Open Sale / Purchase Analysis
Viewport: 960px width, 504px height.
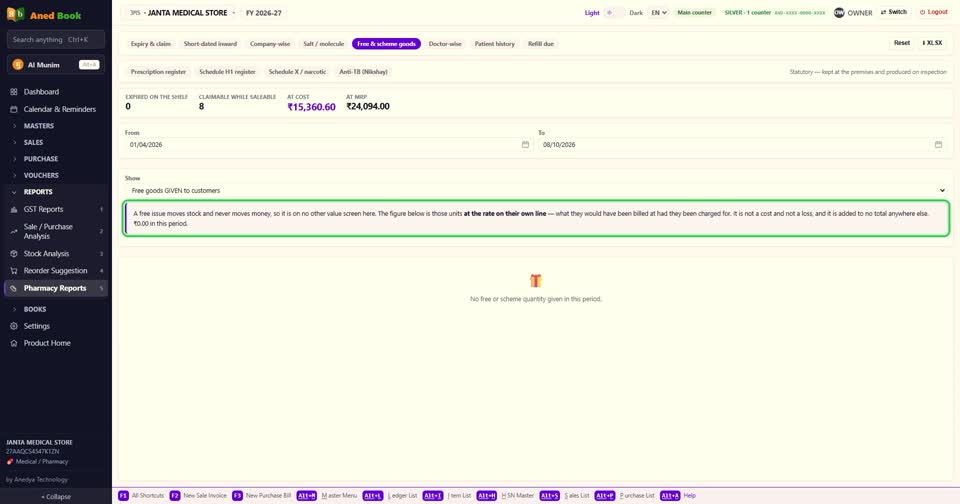[56, 231]
